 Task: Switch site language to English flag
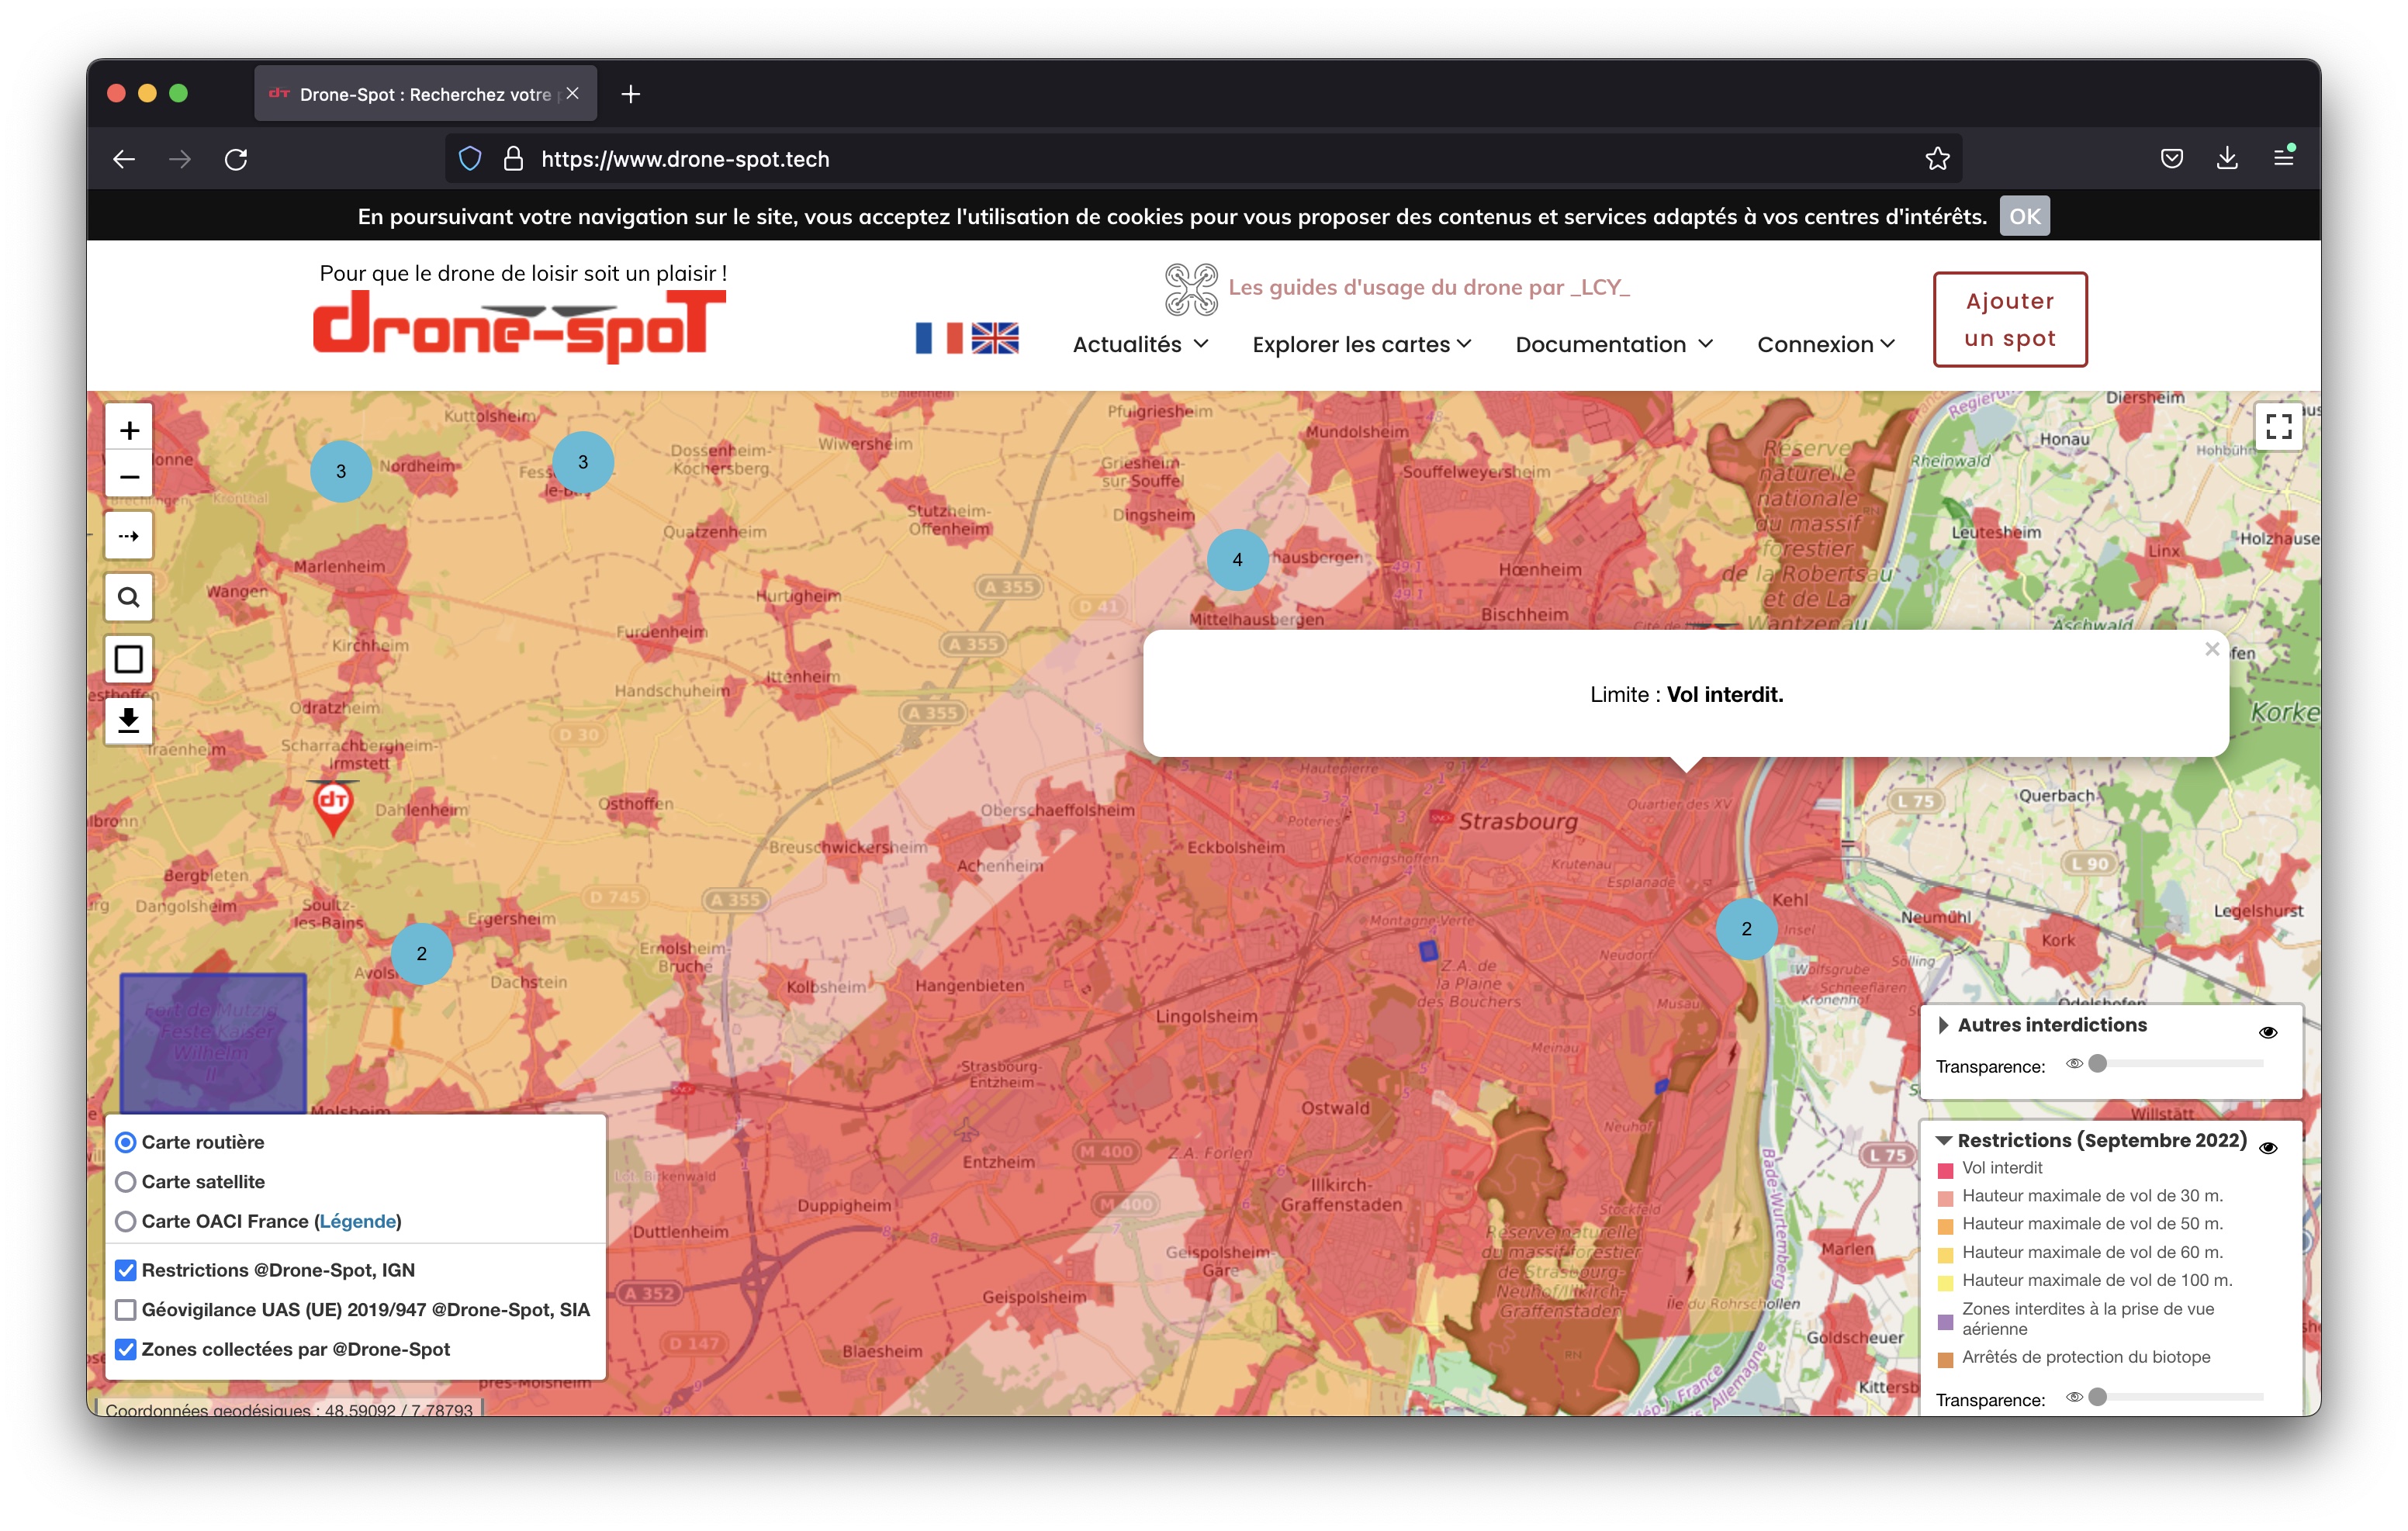coord(994,338)
